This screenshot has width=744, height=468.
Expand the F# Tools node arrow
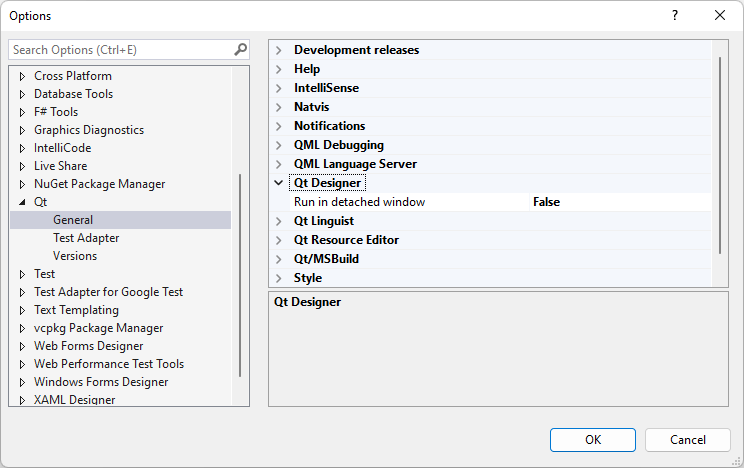(22, 112)
